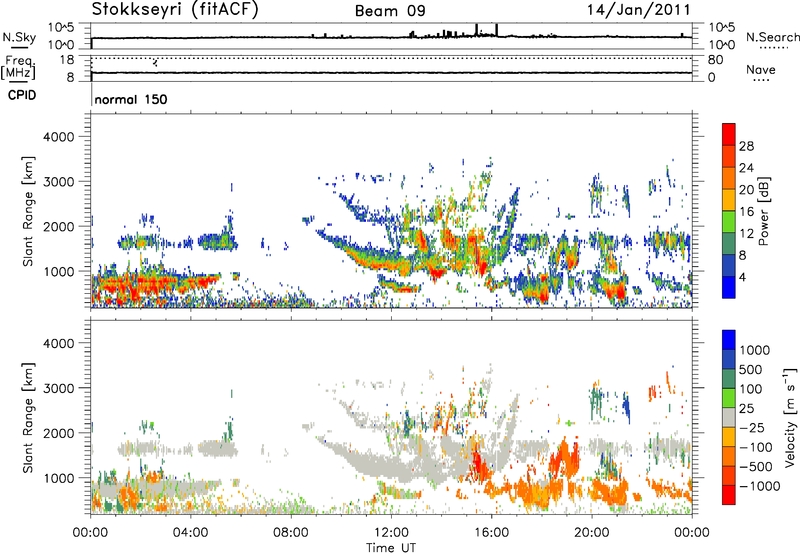The height and width of the screenshot is (554, 800).
Task: Click the '-1000' Velocity colorbar tick label
Action: pyautogui.click(x=760, y=486)
